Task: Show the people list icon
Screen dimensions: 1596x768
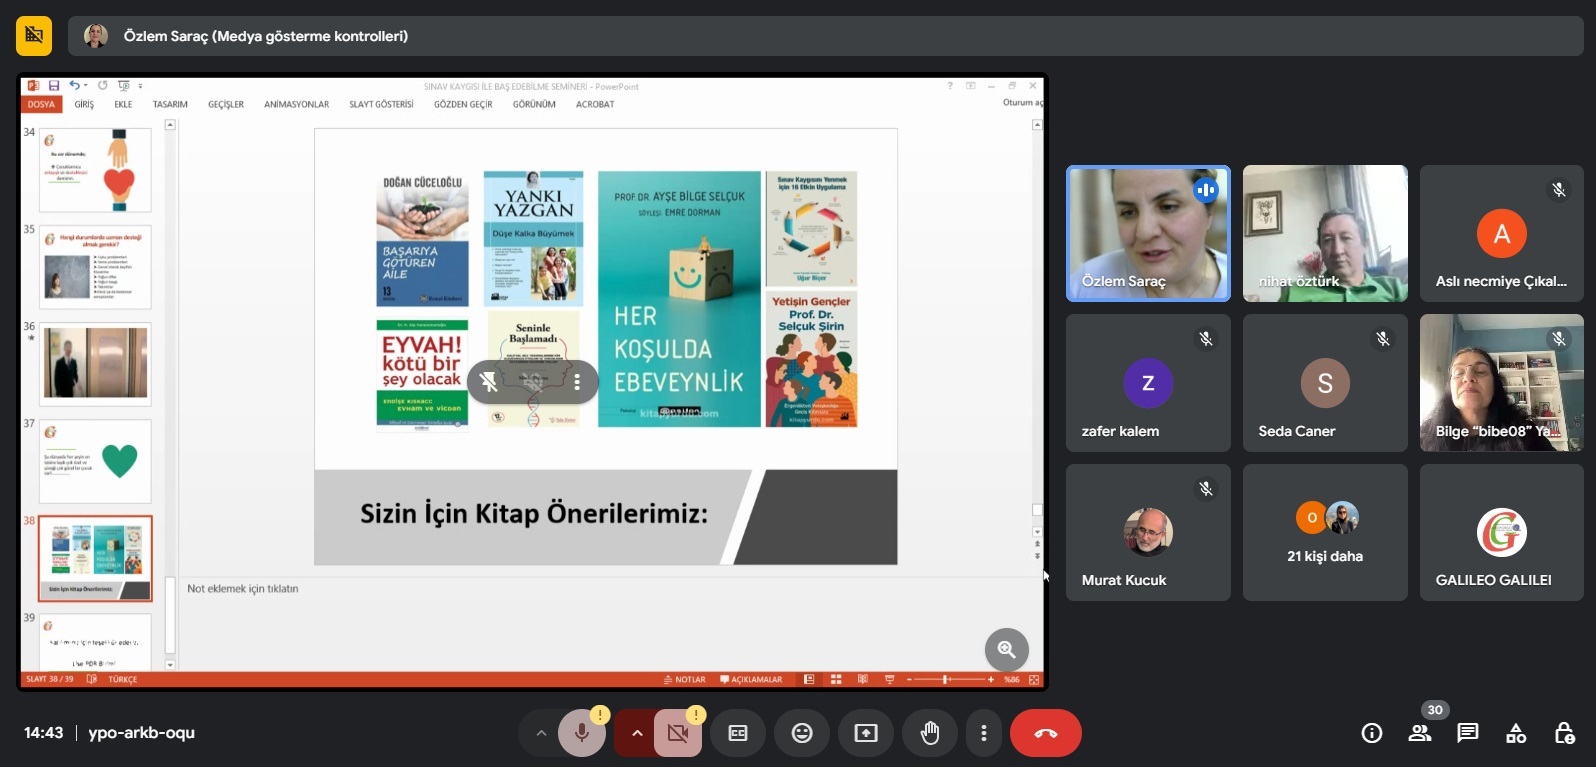Action: click(1420, 733)
